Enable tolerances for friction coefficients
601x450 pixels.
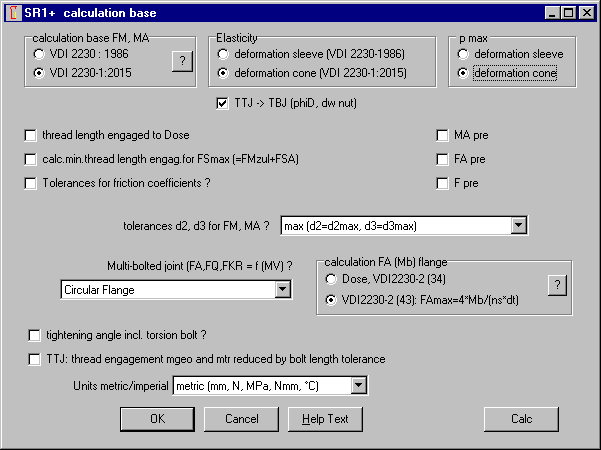point(31,183)
